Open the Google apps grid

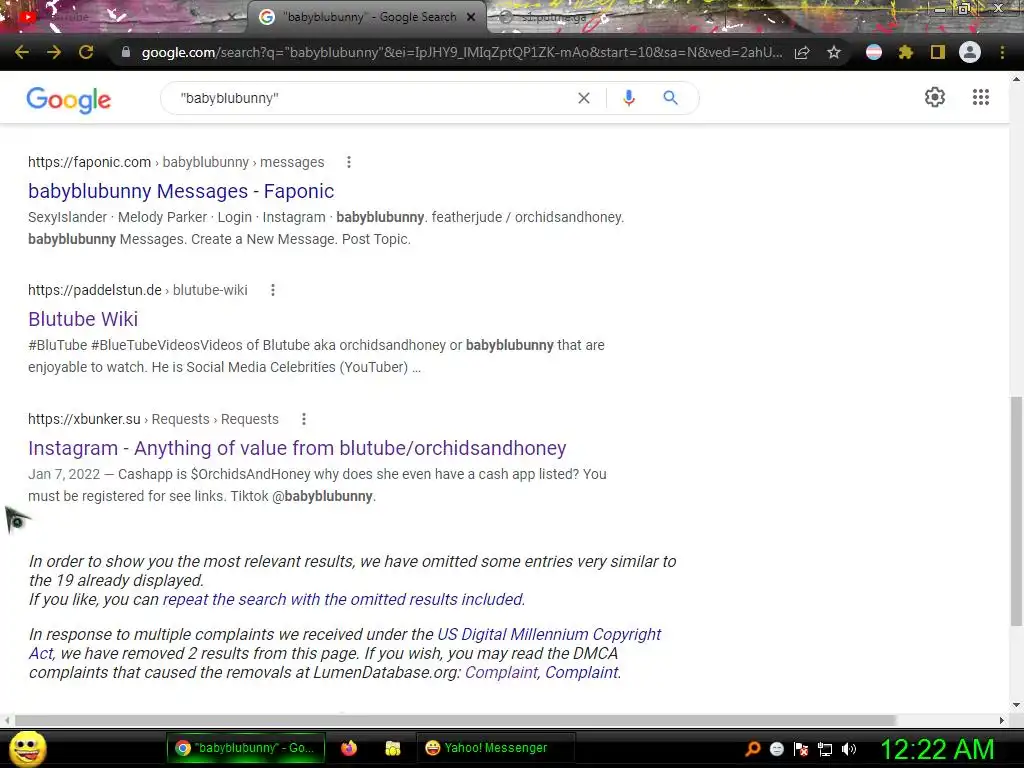click(981, 97)
